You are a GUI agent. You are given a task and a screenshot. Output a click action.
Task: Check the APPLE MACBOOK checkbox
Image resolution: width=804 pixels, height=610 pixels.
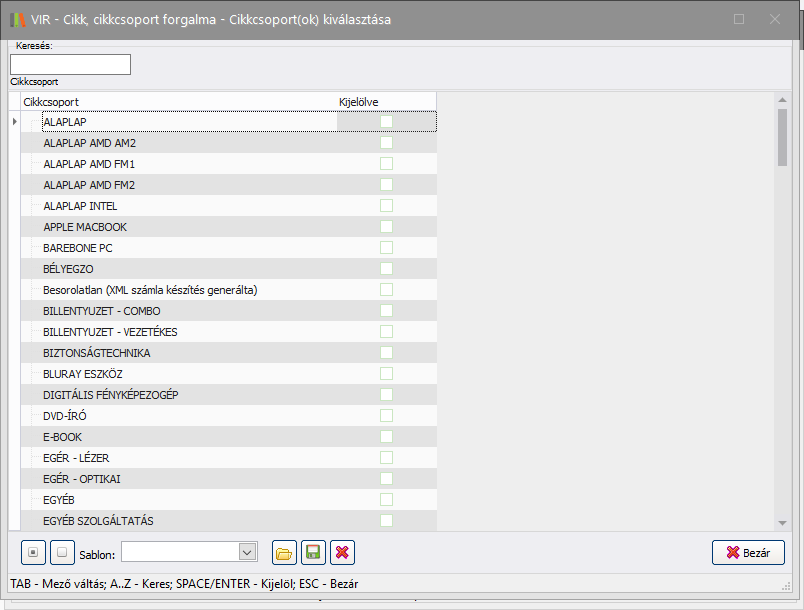(x=386, y=227)
